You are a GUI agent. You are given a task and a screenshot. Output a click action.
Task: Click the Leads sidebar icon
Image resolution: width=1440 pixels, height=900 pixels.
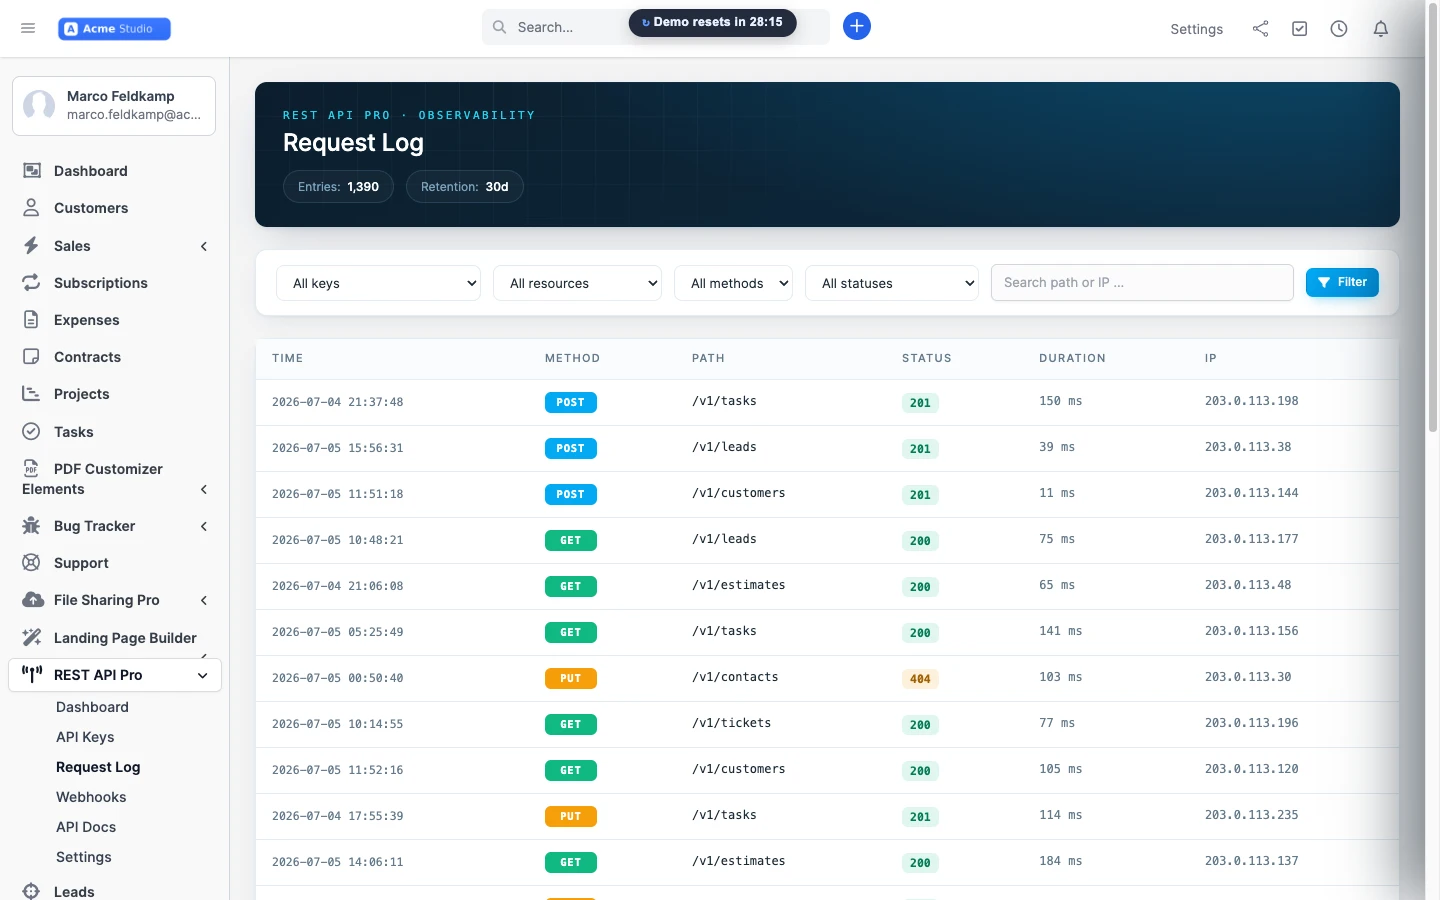[32, 891]
